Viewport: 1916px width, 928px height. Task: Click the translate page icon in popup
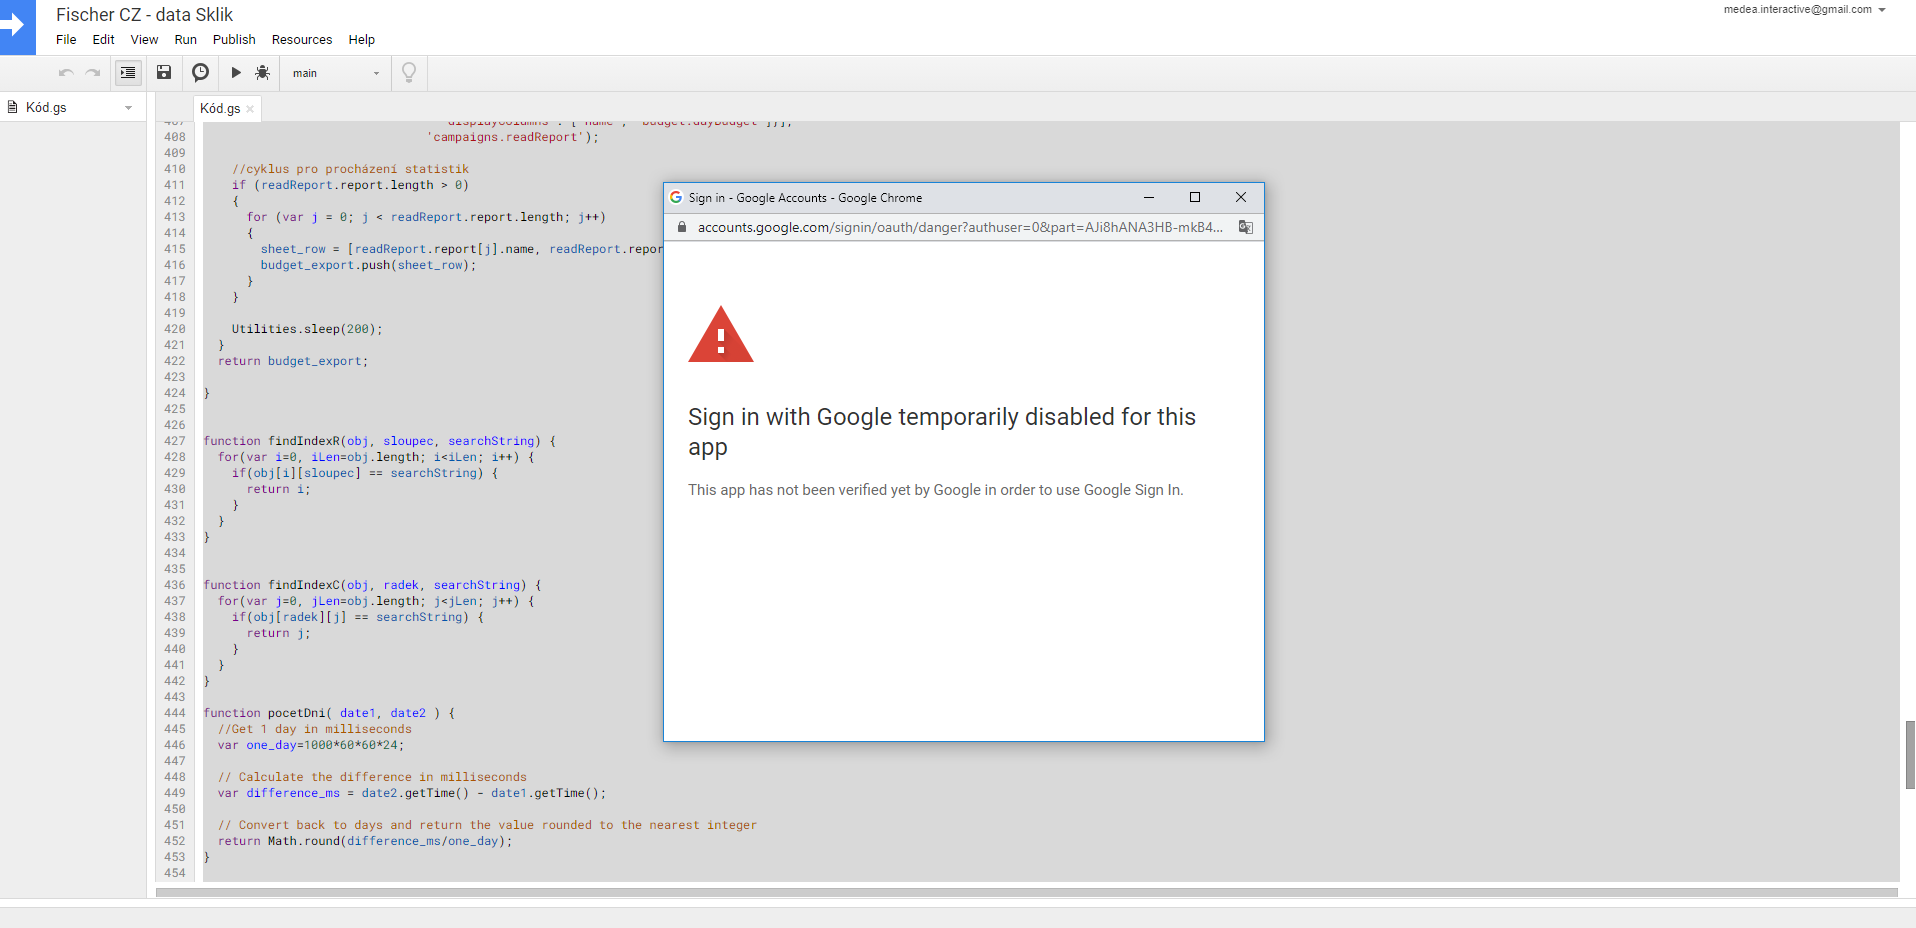(x=1246, y=227)
